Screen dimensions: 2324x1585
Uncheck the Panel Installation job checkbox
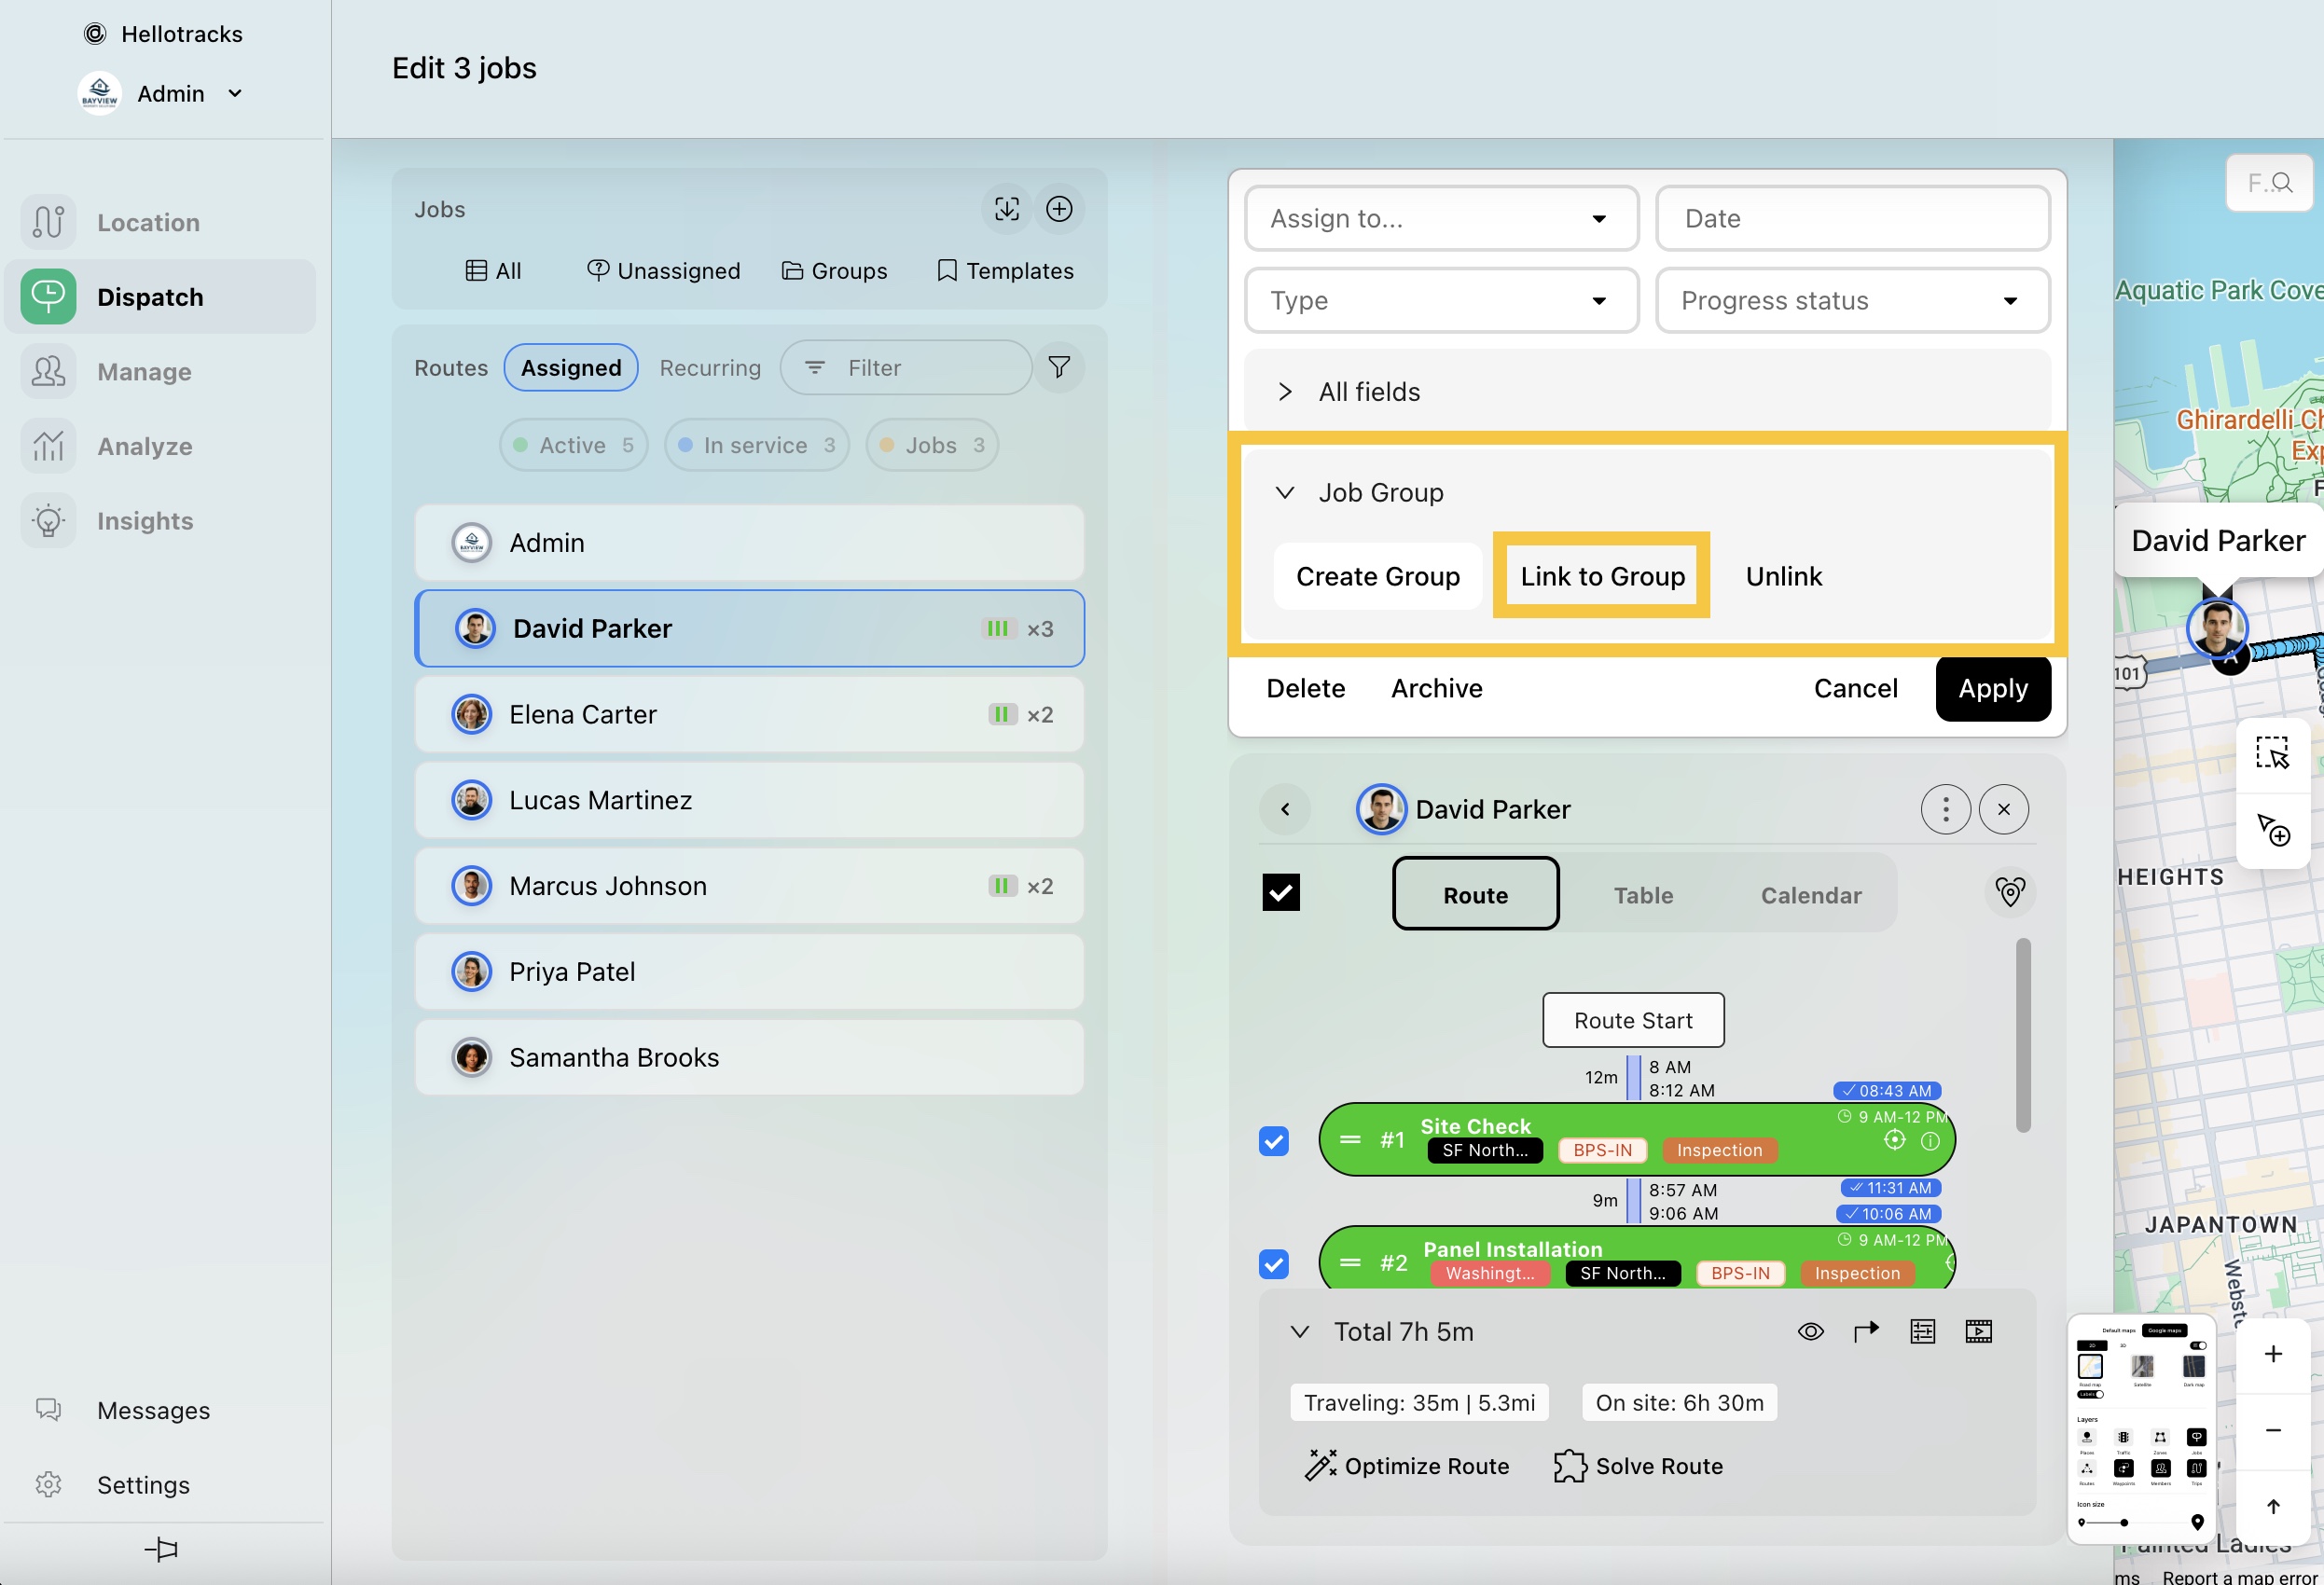pyautogui.click(x=1273, y=1263)
